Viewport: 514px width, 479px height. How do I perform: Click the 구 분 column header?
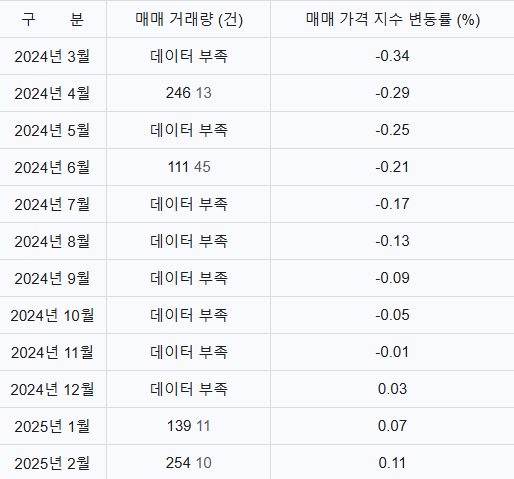click(x=53, y=19)
